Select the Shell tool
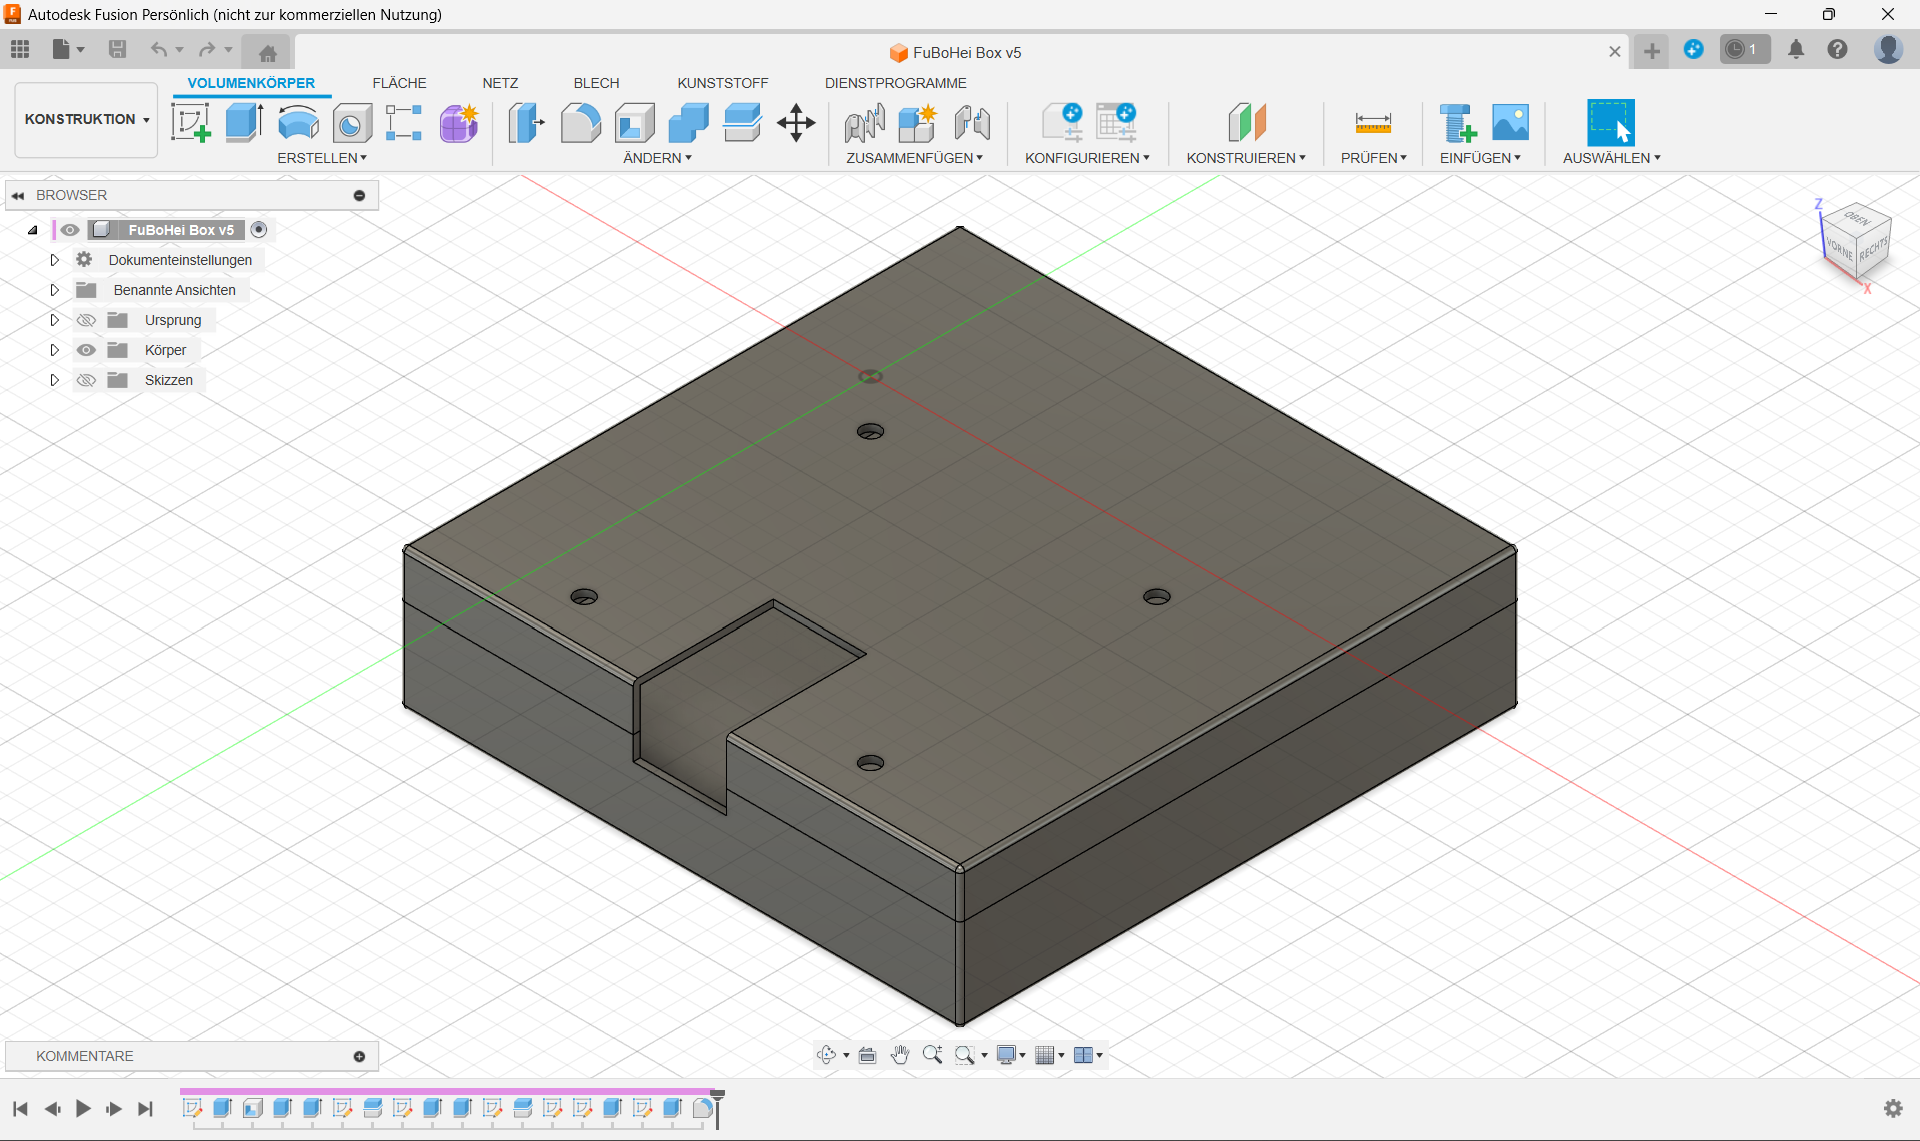Image resolution: width=1920 pixels, height=1141 pixels. (634, 123)
